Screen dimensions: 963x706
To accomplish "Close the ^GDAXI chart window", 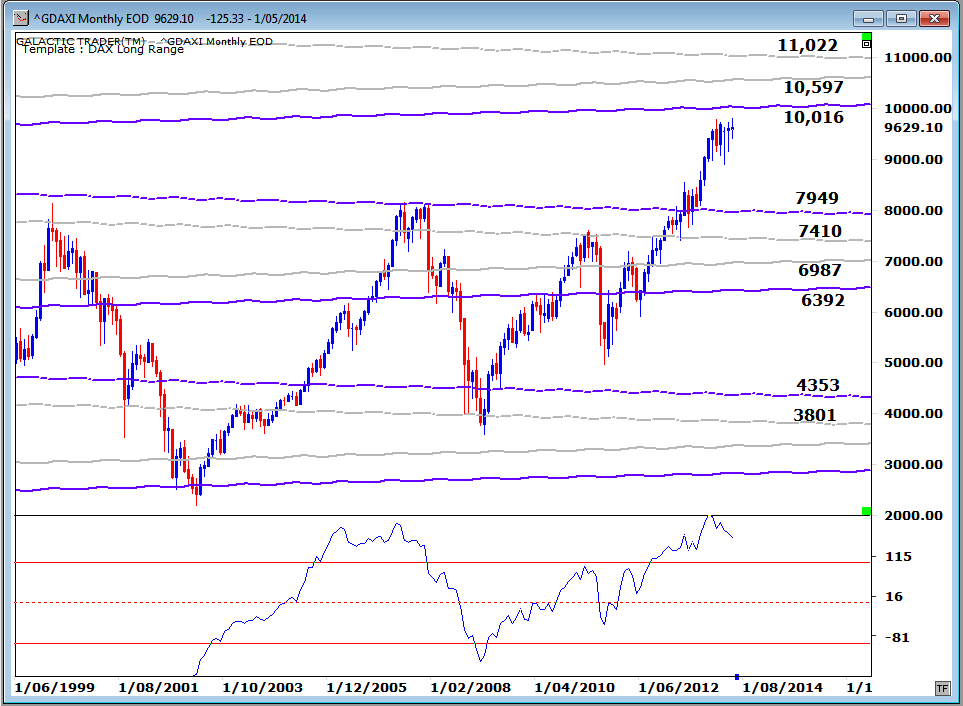I will coord(934,18).
